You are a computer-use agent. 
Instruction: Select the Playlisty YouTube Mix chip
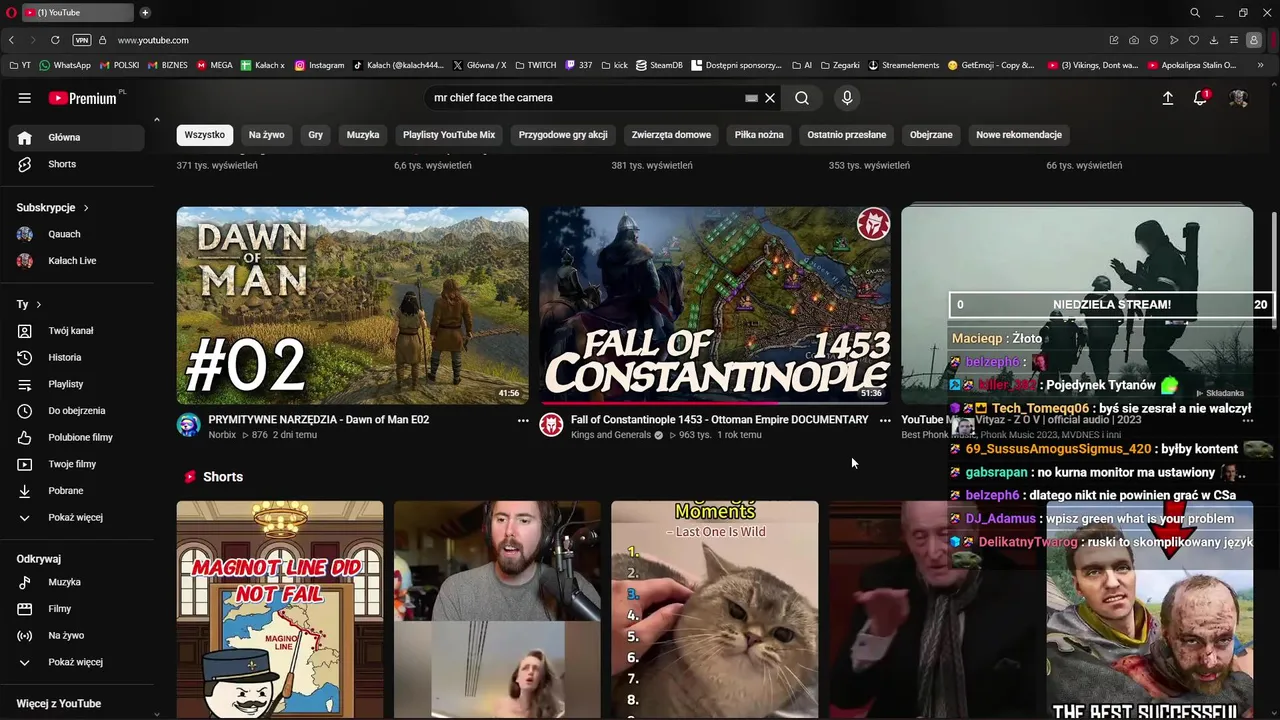(449, 135)
